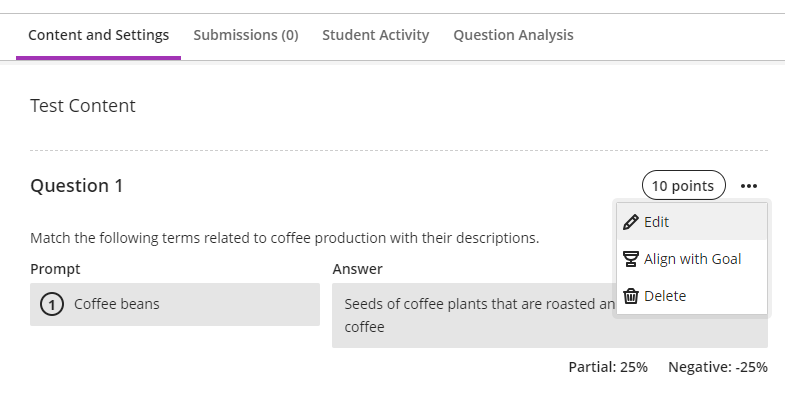
Task: Click the pencil icon beside Edit
Action: tap(630, 222)
